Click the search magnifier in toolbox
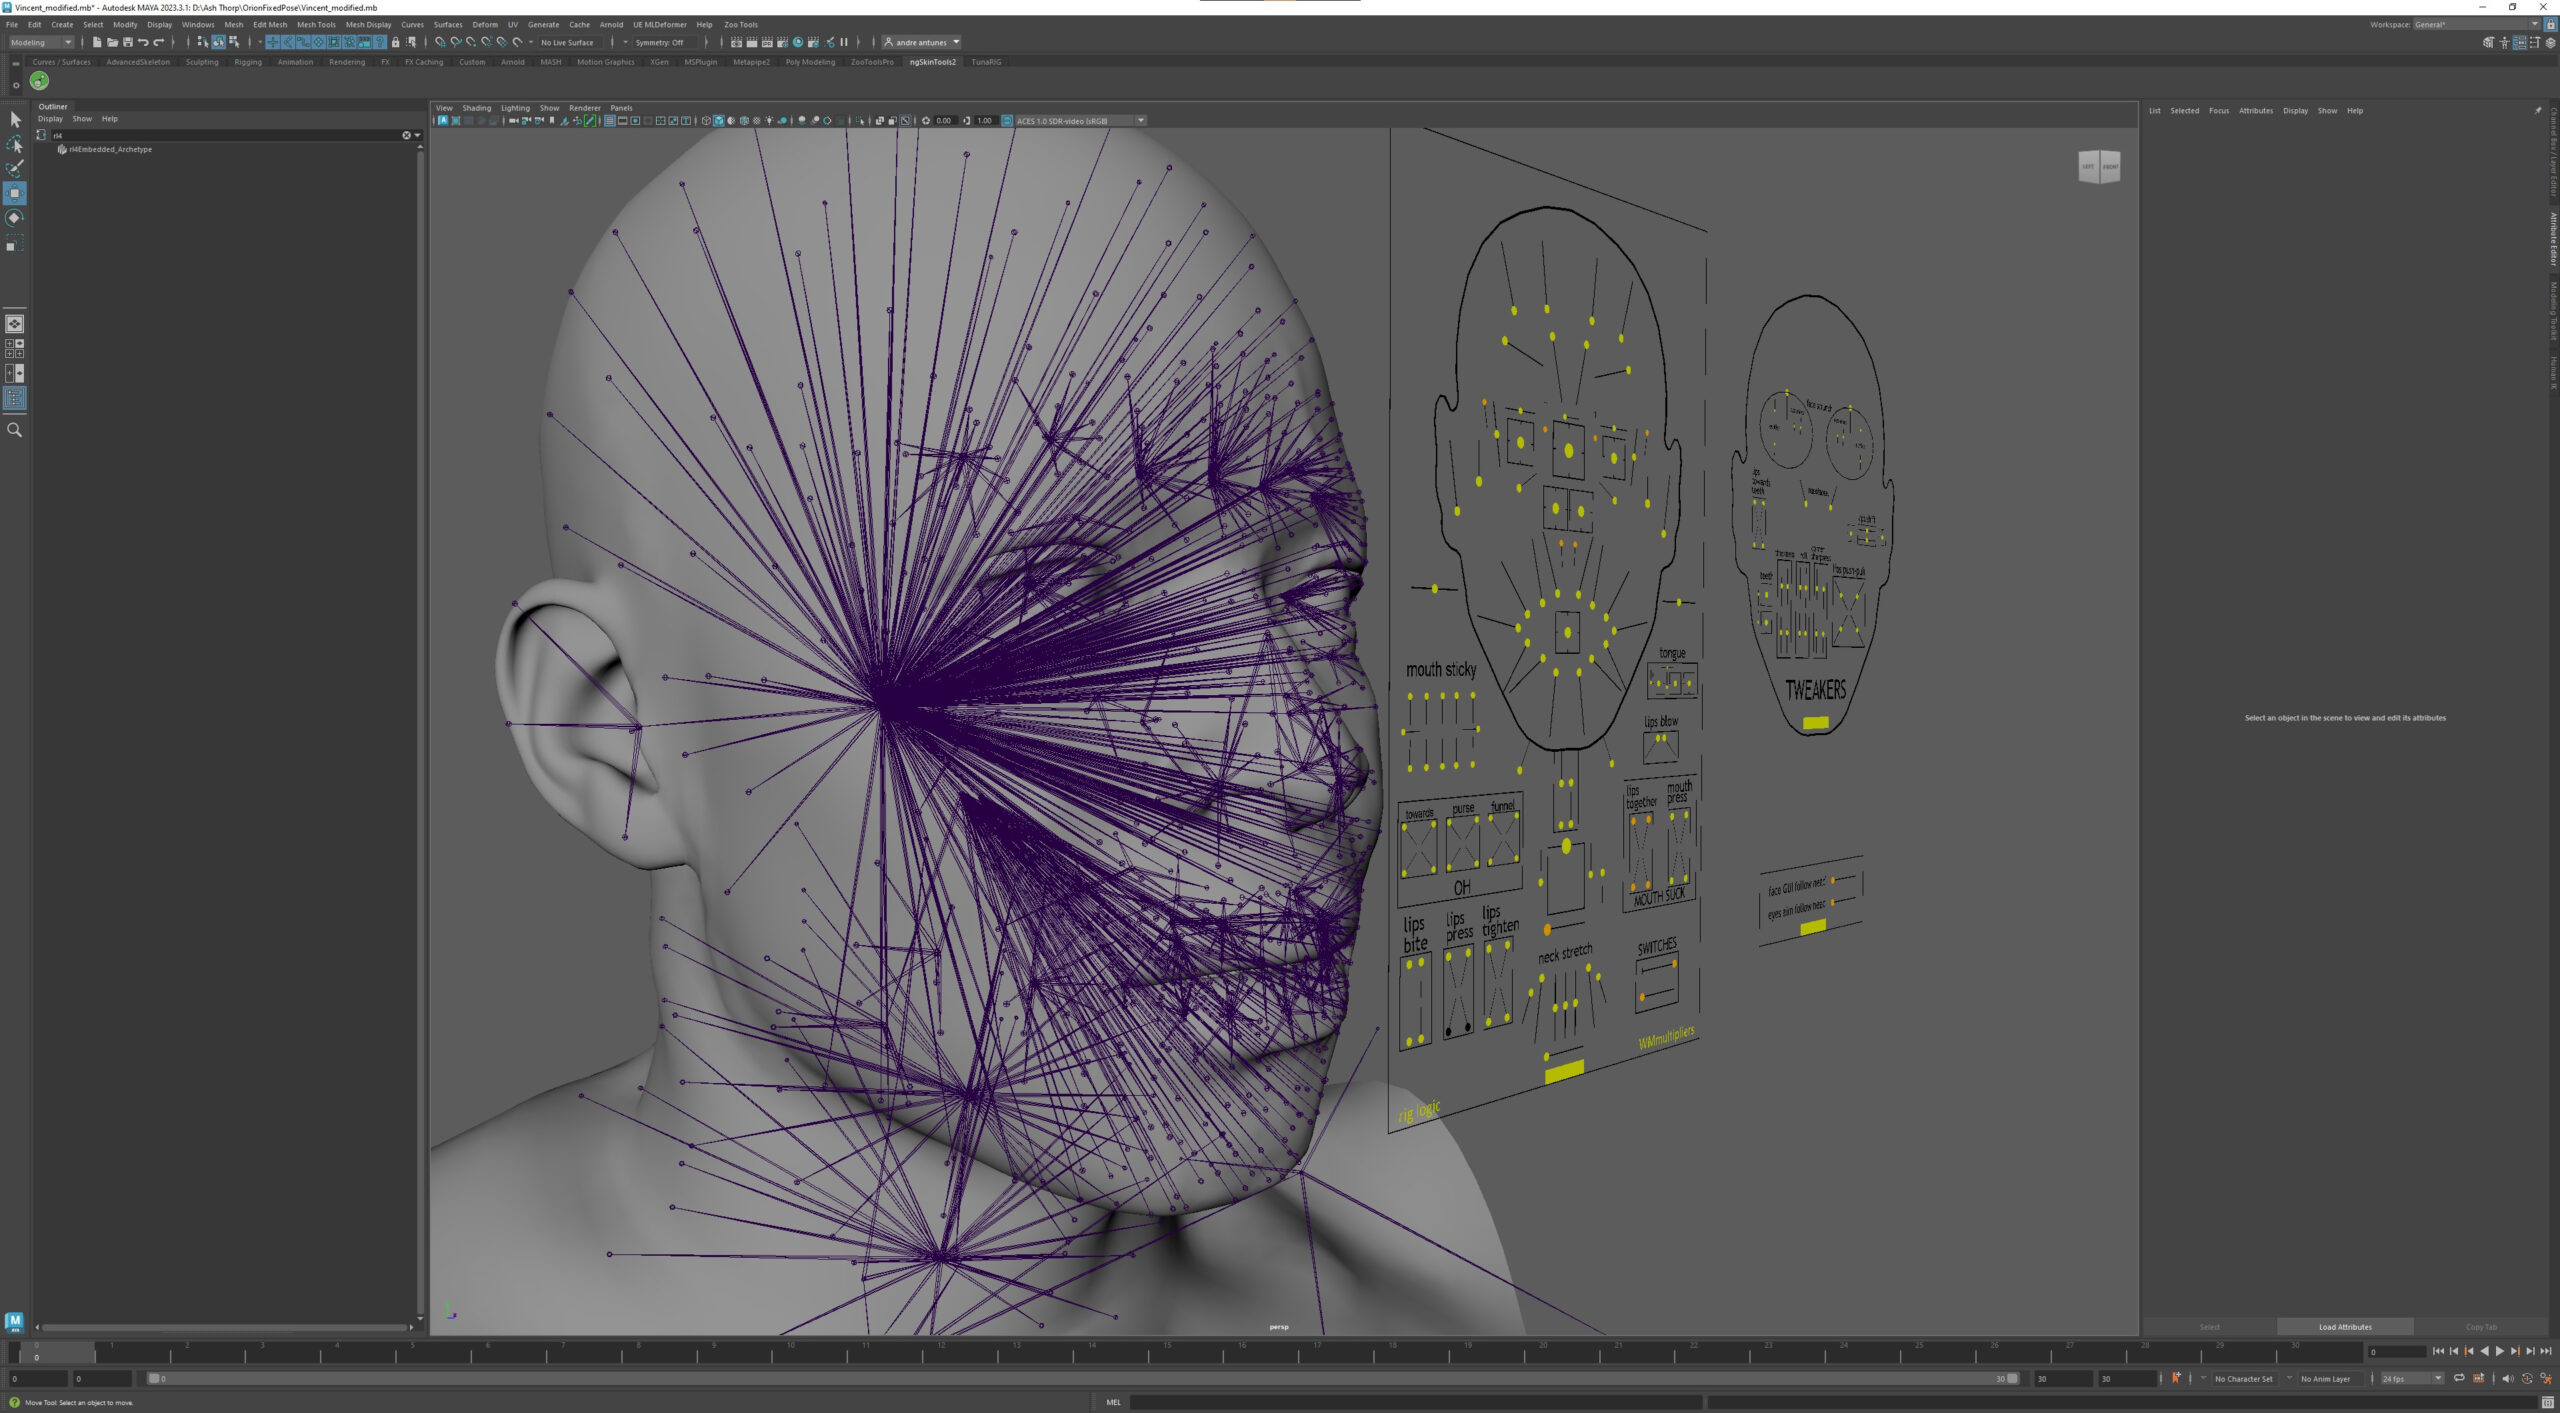 point(15,430)
